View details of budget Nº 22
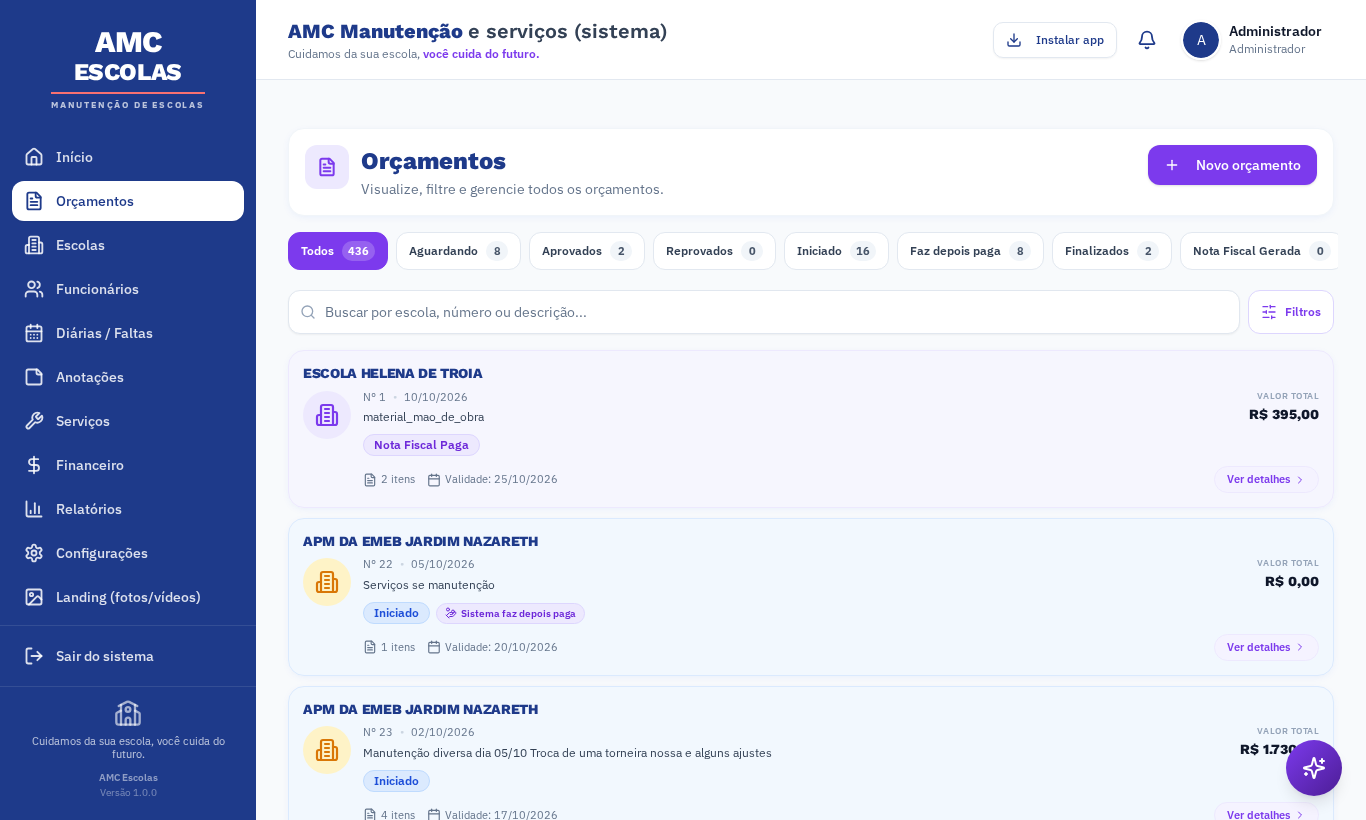This screenshot has width=1366, height=820. [x=1266, y=647]
